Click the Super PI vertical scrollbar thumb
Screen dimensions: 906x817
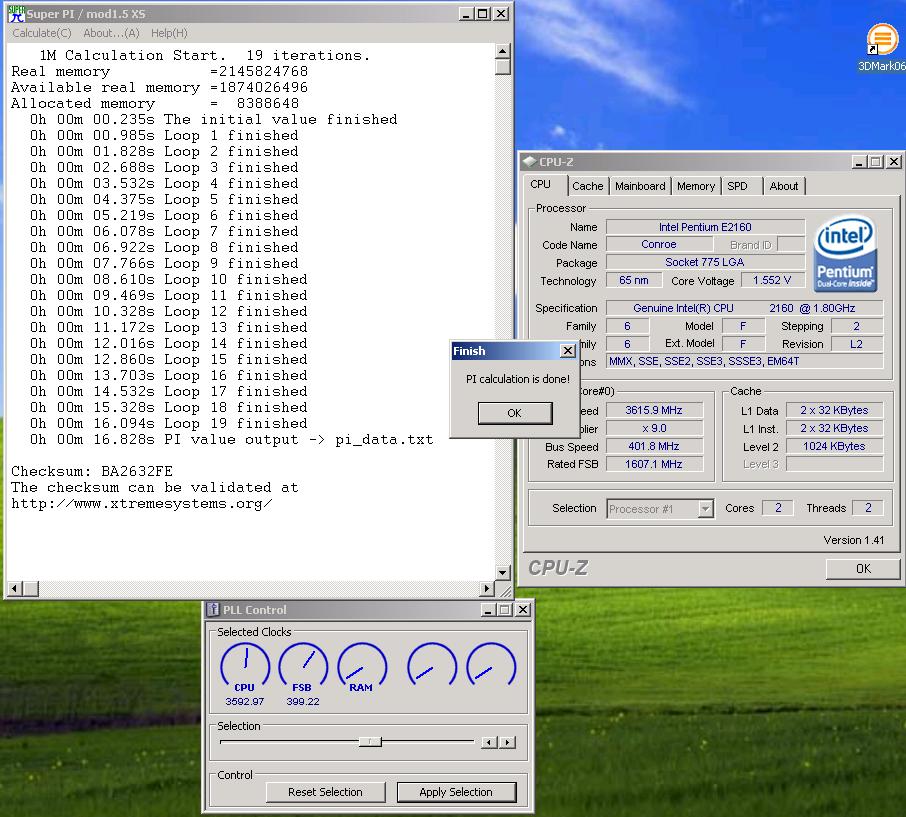pyautogui.click(x=503, y=67)
